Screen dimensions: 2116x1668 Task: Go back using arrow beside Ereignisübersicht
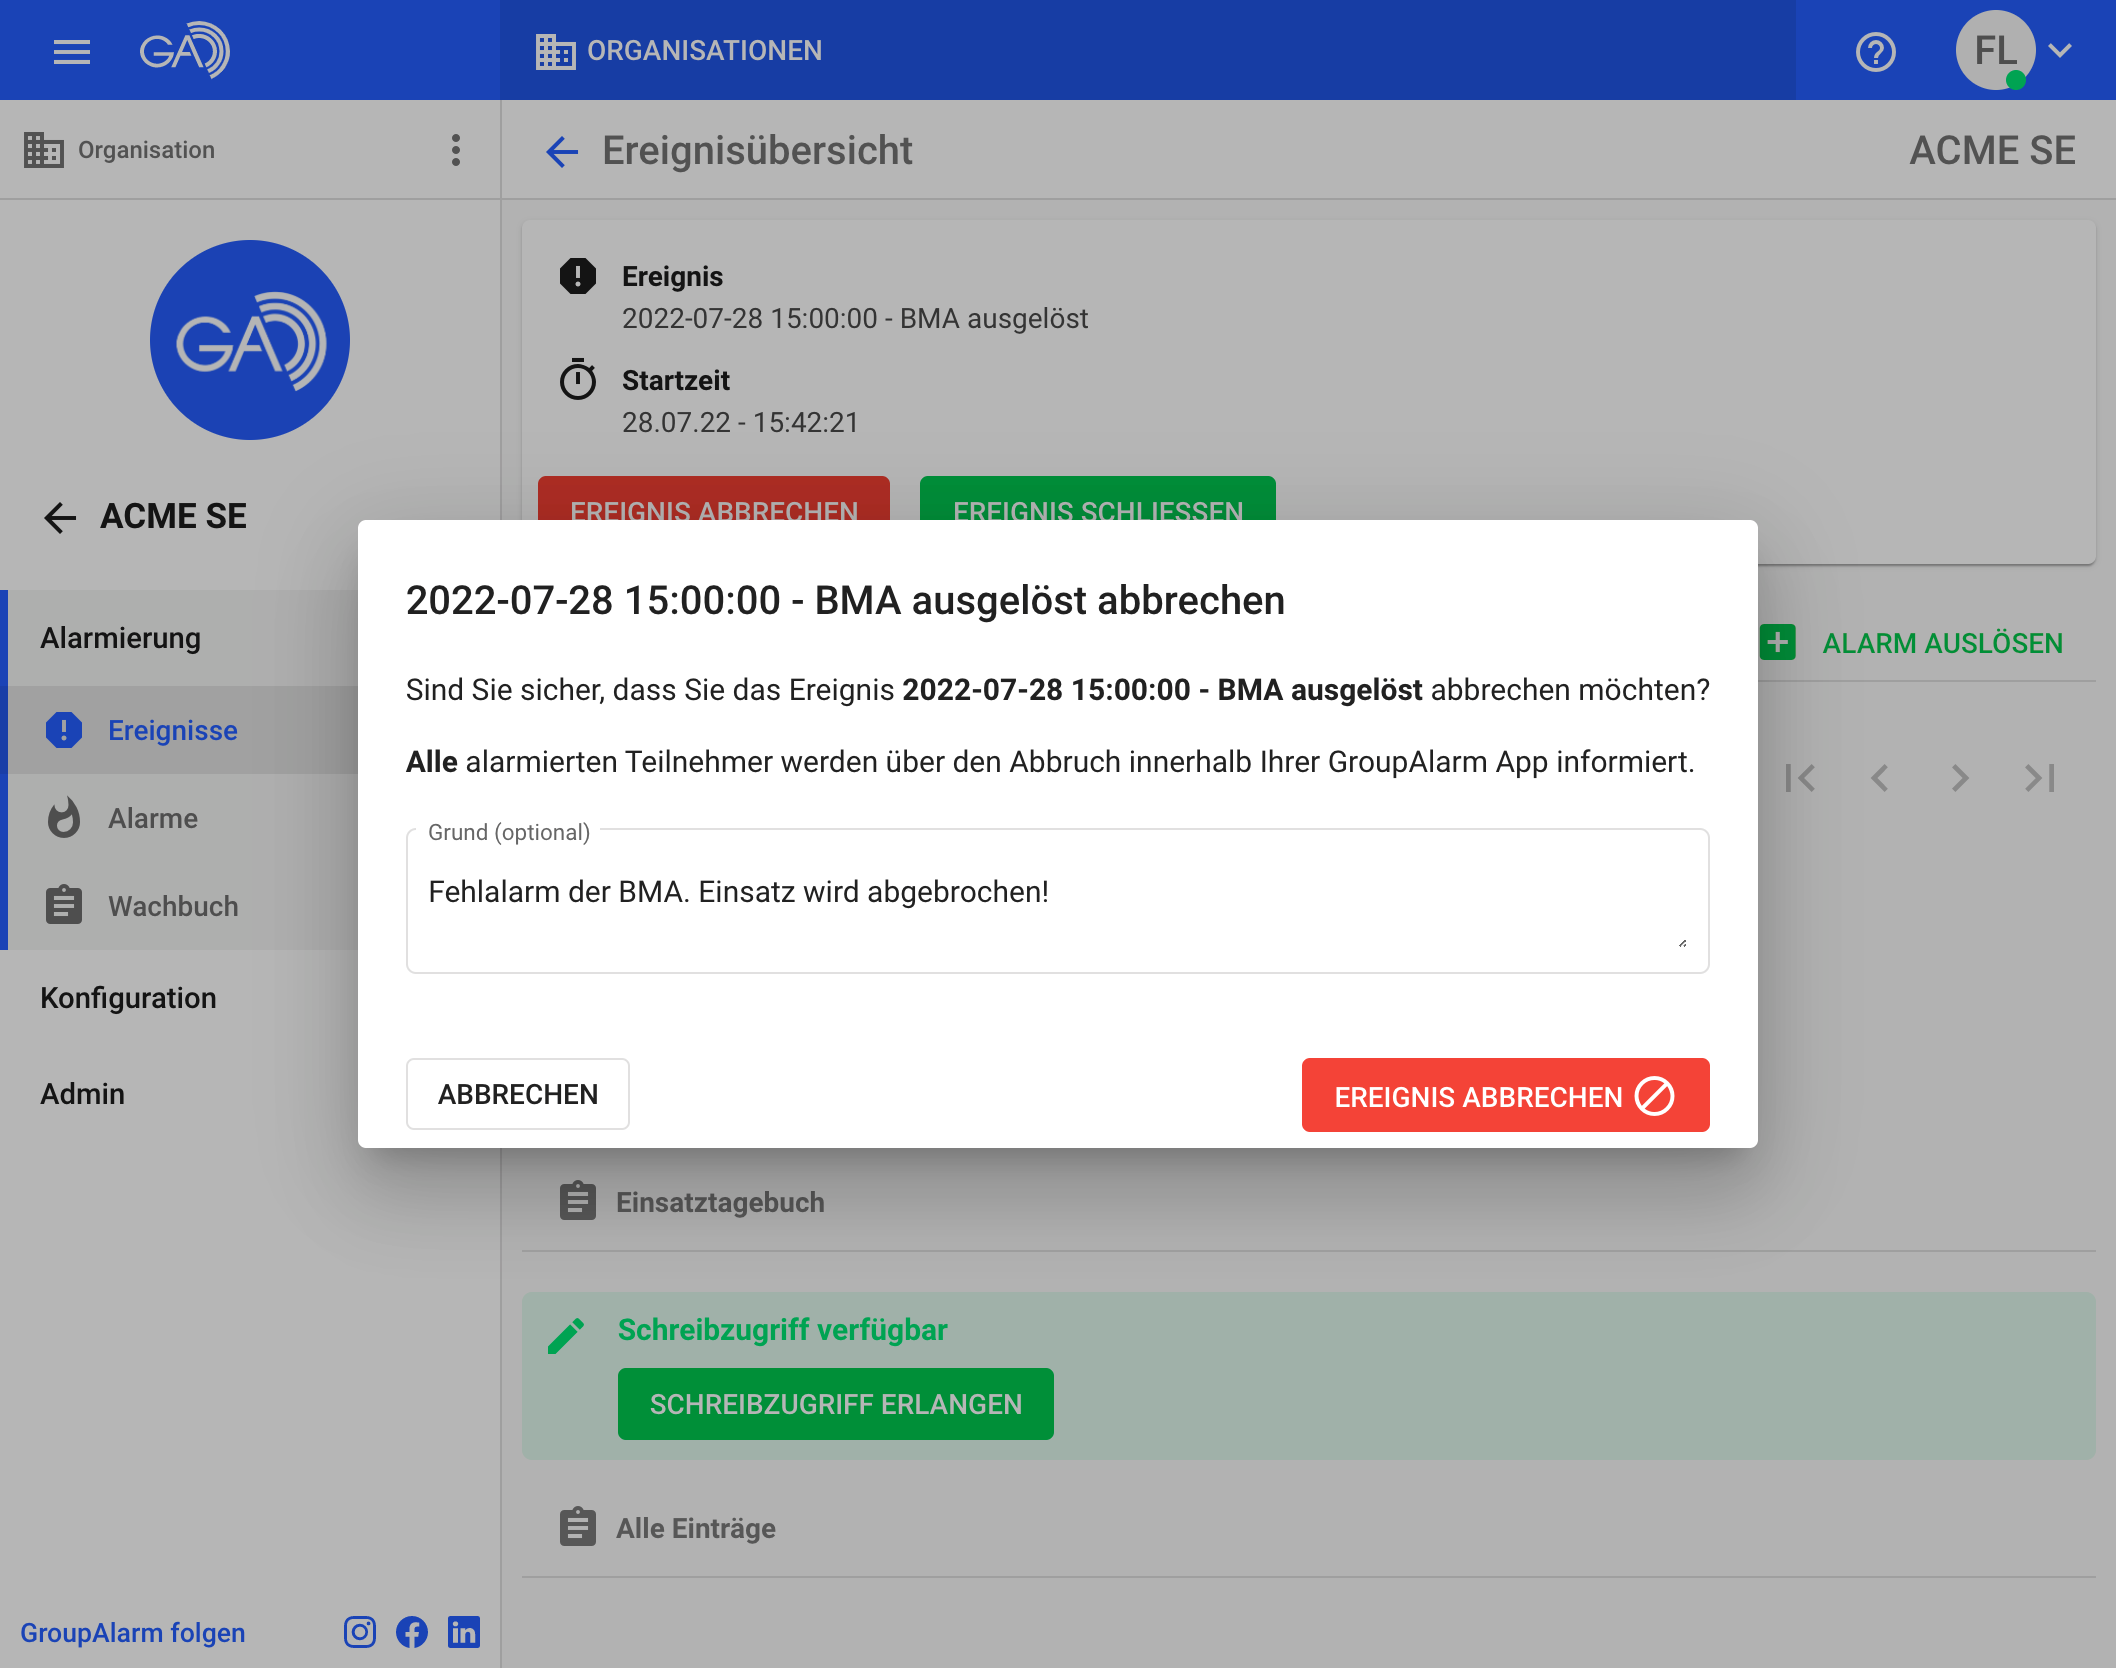click(562, 152)
